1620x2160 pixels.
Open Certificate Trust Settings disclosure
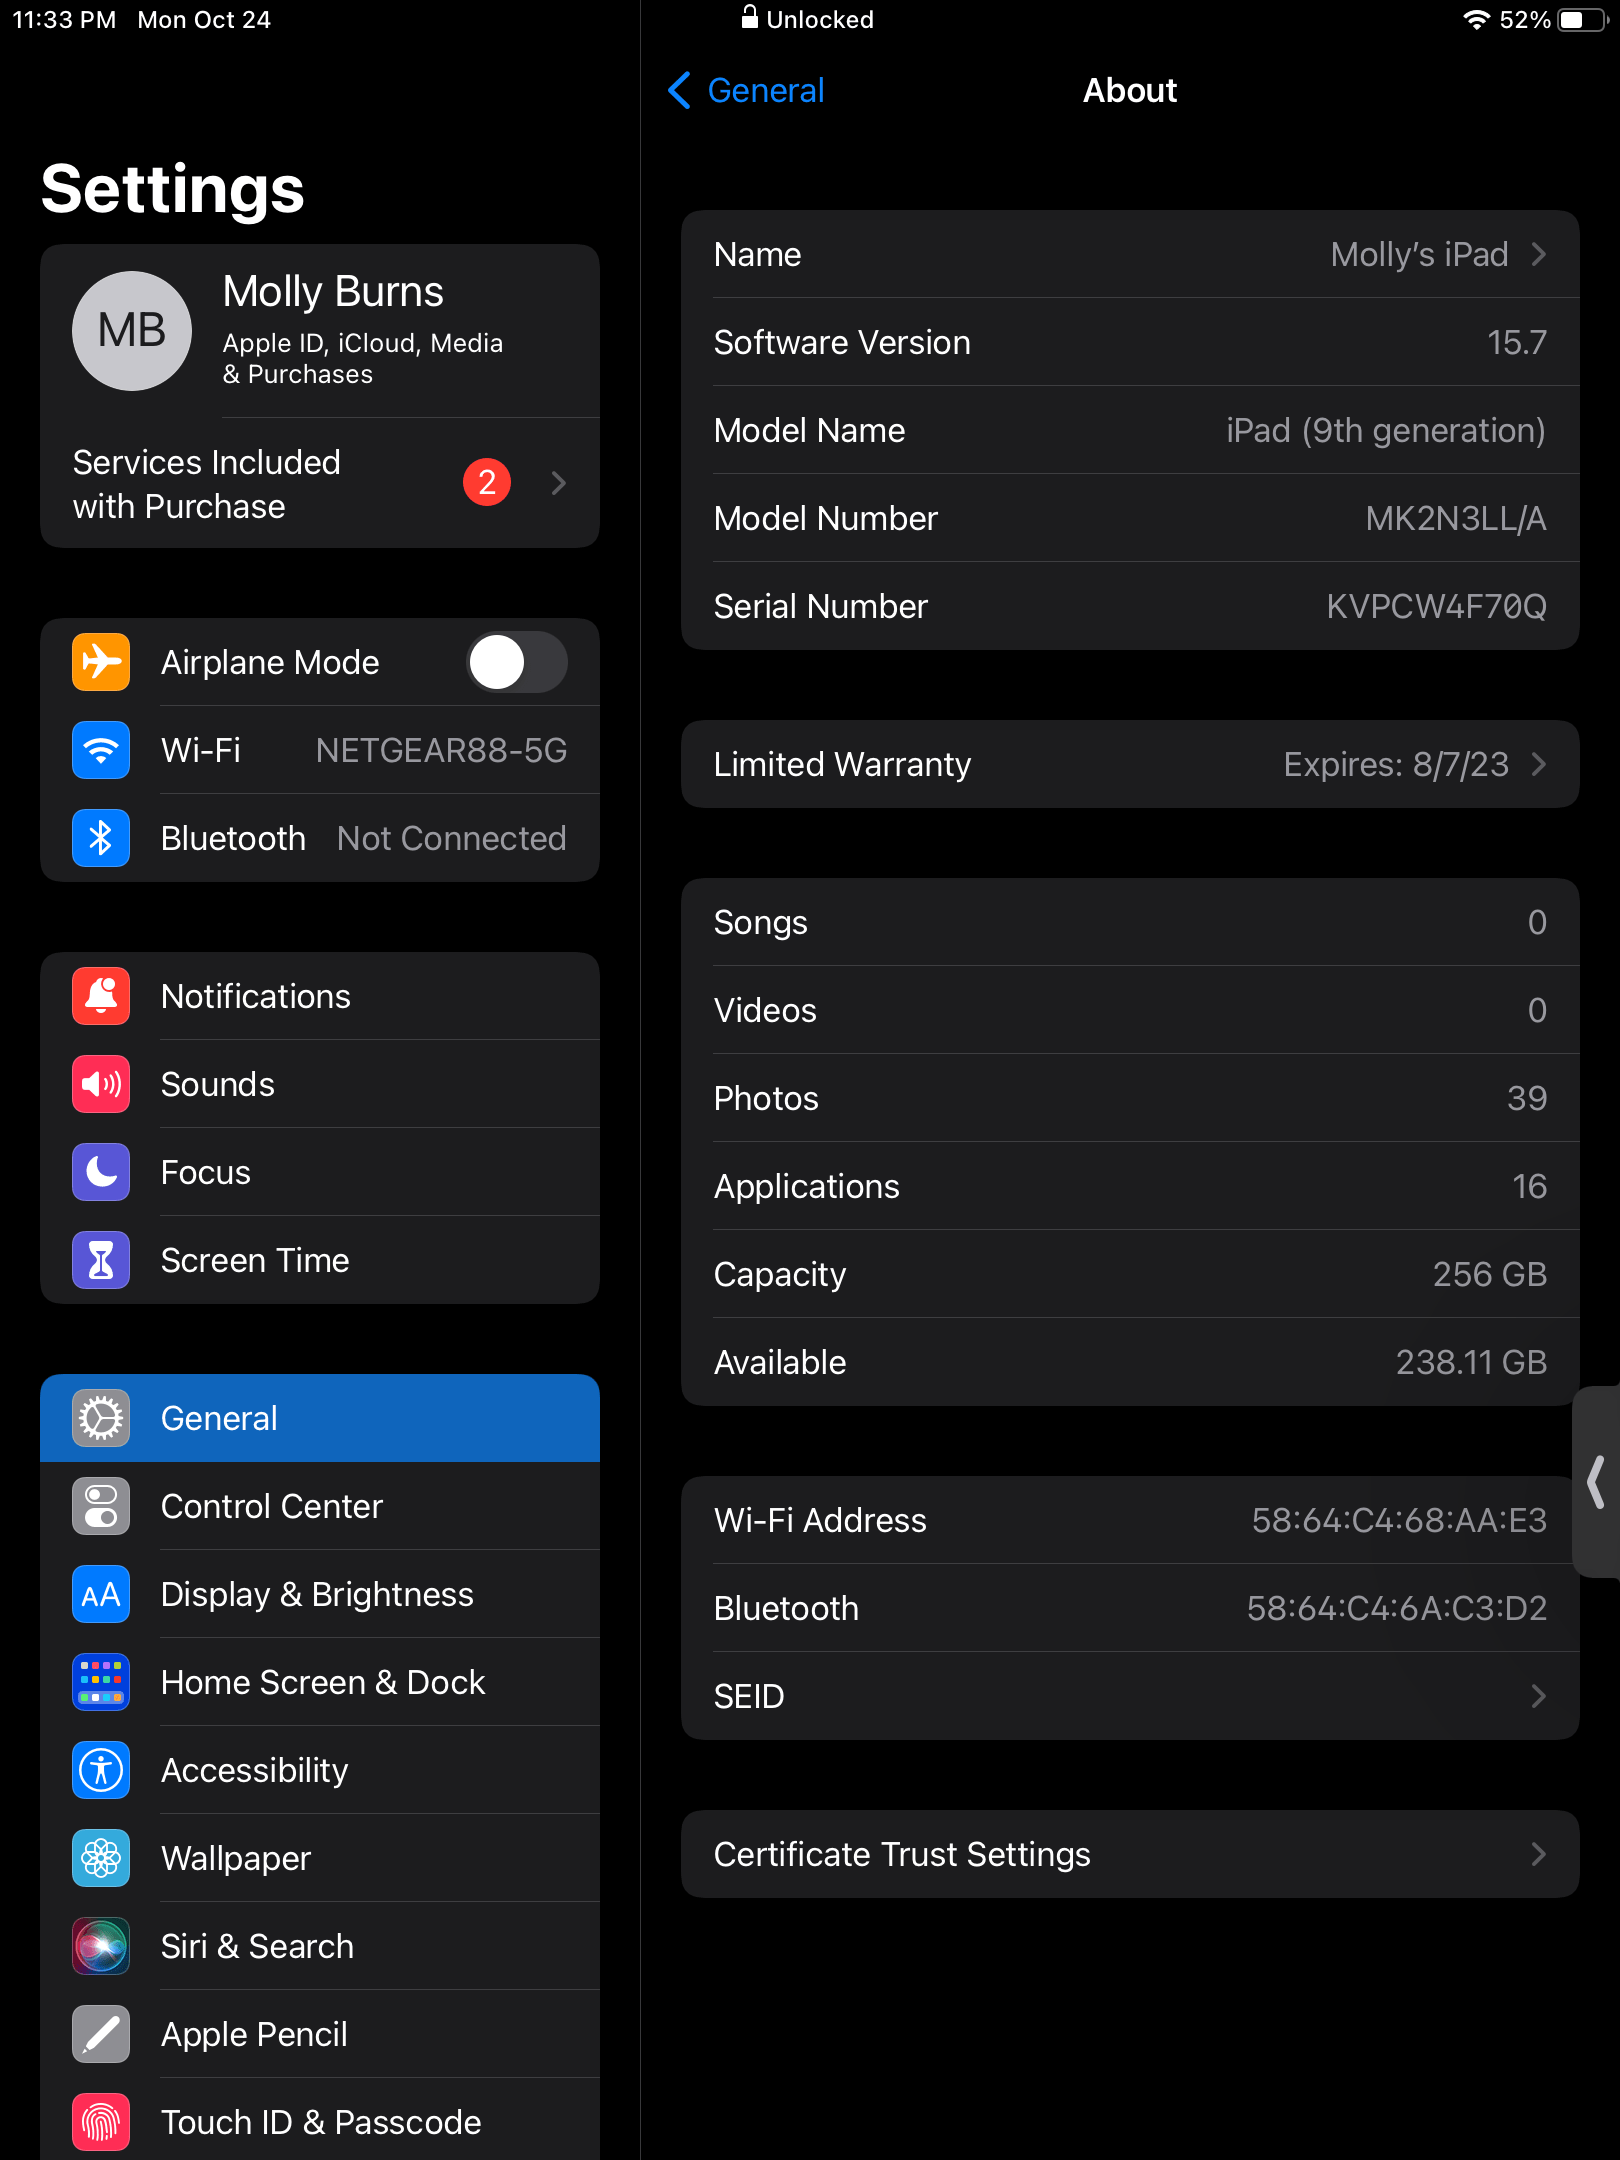[1537, 1854]
